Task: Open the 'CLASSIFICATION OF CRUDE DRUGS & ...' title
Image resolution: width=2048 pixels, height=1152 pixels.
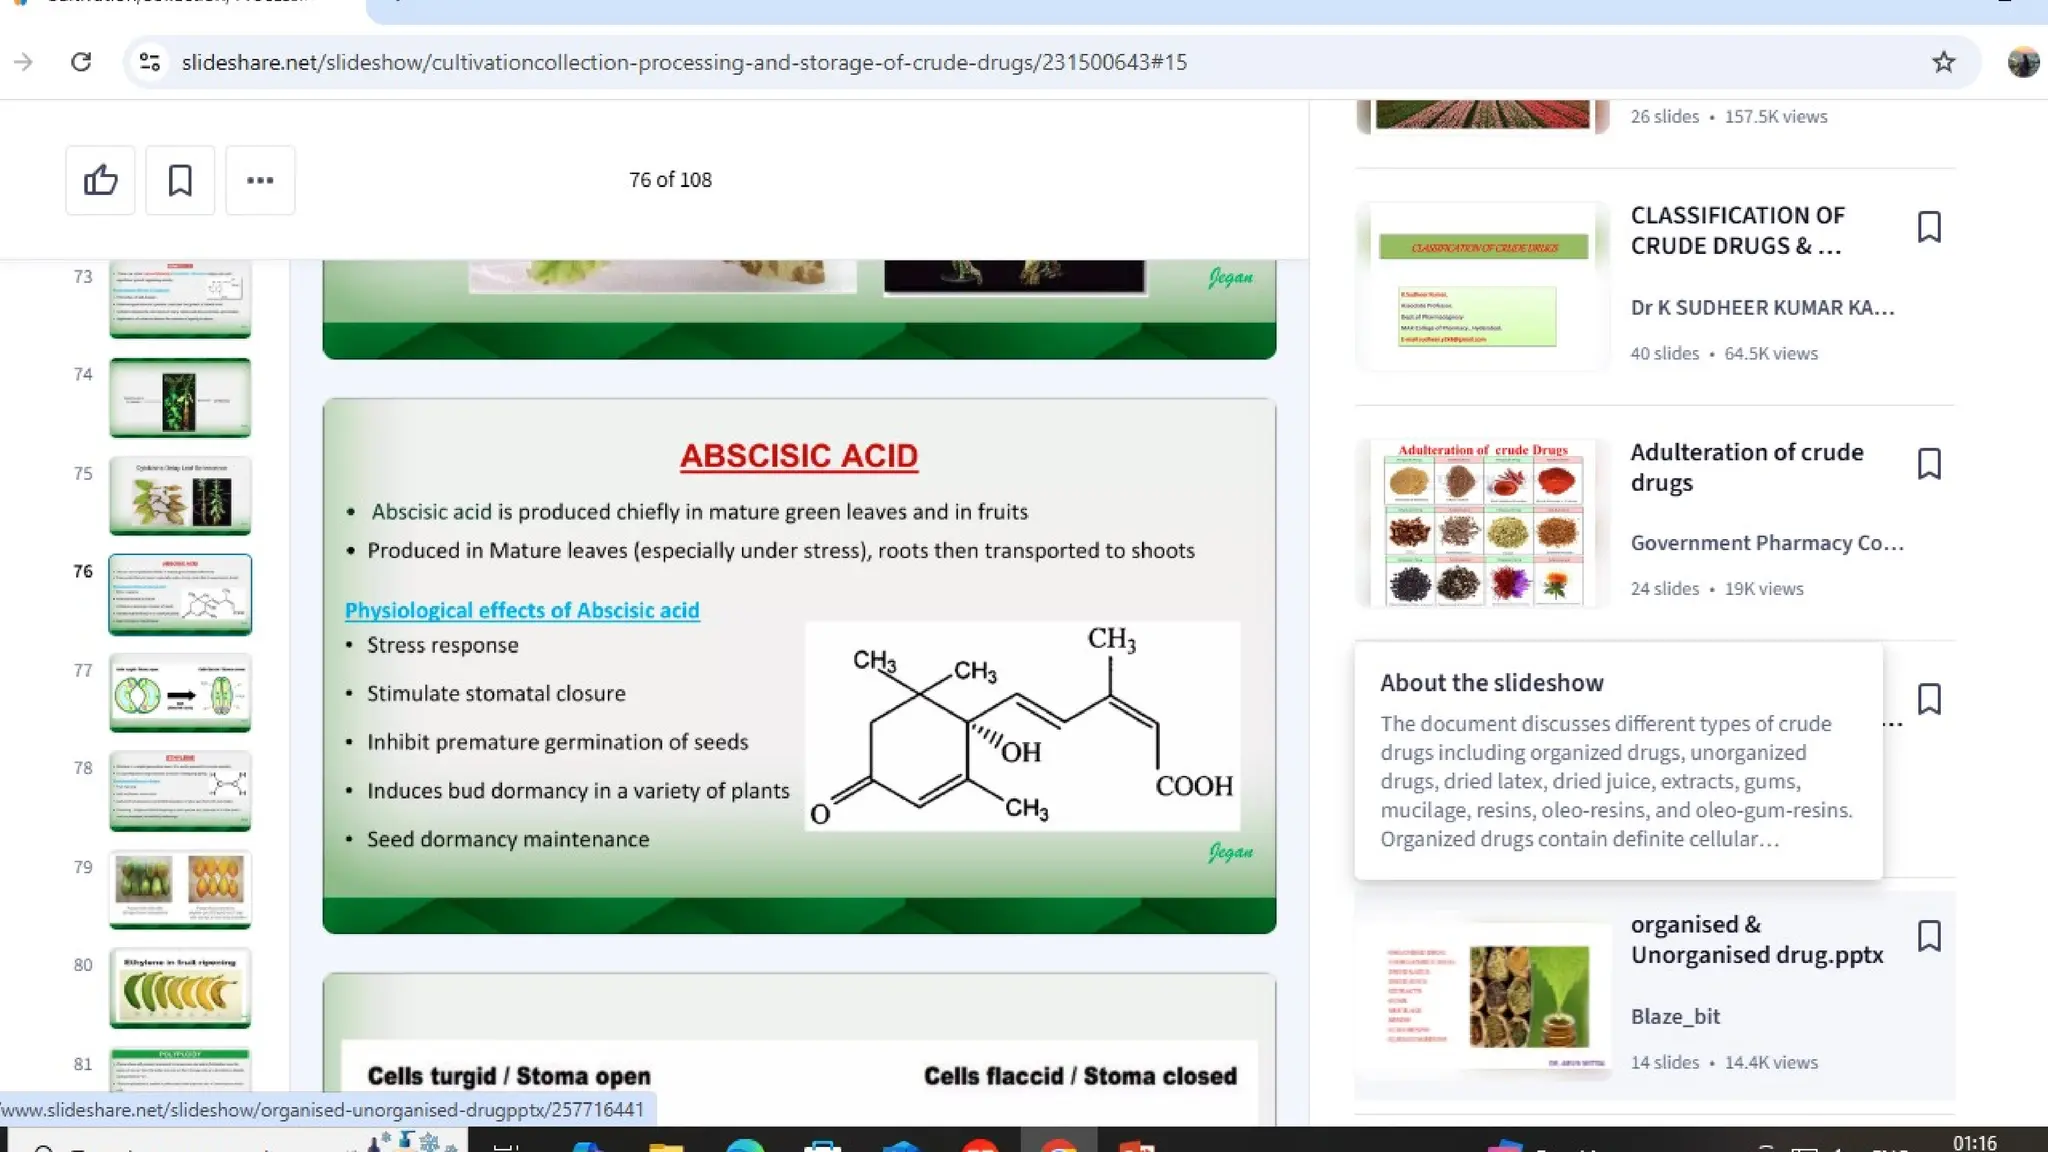Action: pyautogui.click(x=1738, y=230)
